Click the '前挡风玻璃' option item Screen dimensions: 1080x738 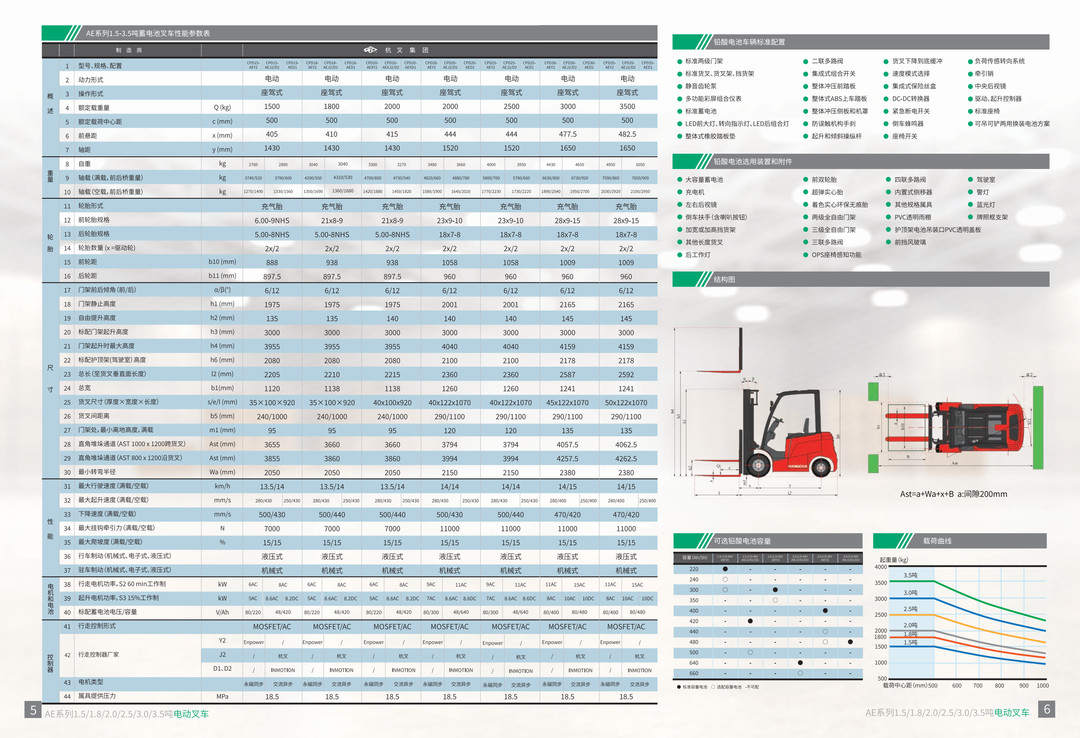[910, 242]
